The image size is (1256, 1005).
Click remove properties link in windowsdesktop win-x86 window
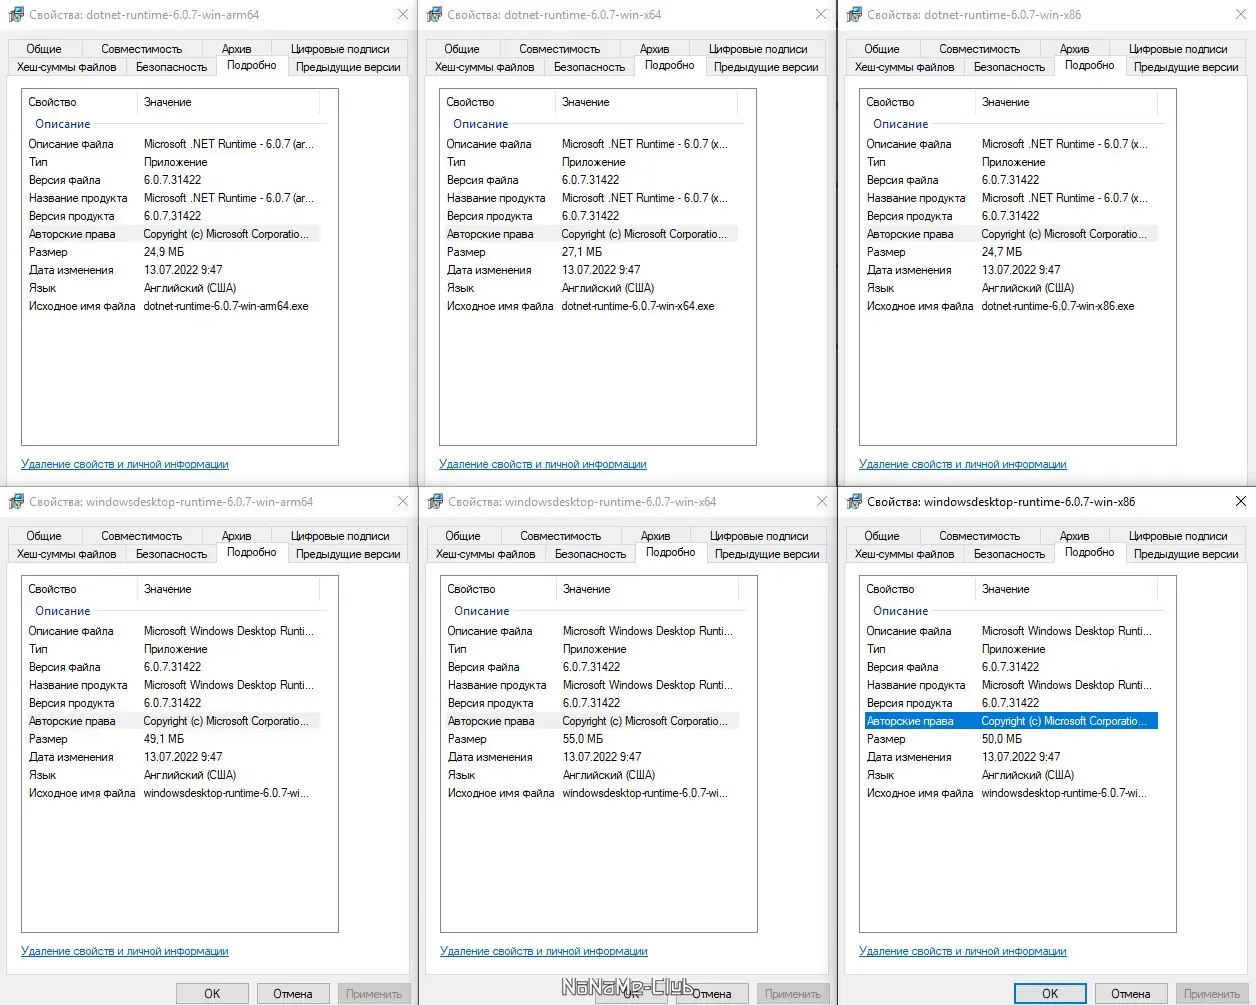963,951
